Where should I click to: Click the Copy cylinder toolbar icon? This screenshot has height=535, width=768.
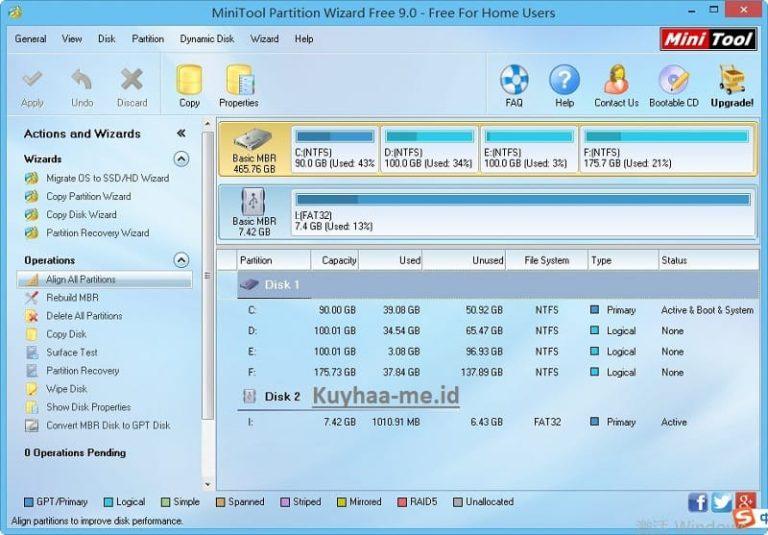189,80
